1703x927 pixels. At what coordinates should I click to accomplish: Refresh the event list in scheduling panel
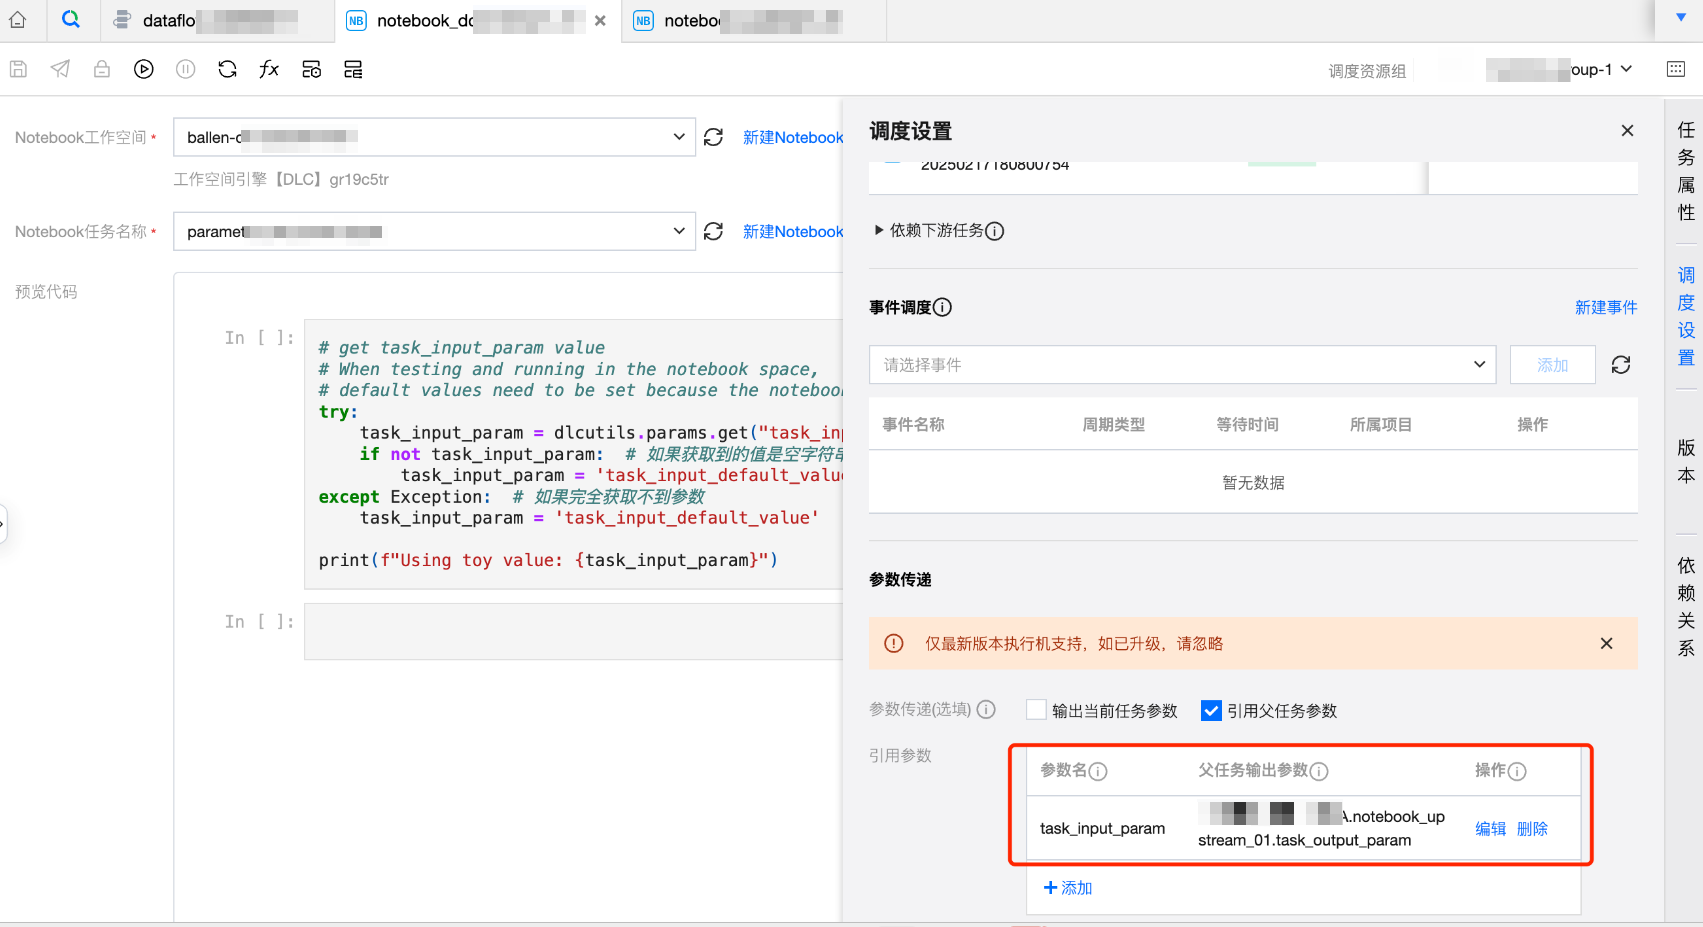point(1621,365)
